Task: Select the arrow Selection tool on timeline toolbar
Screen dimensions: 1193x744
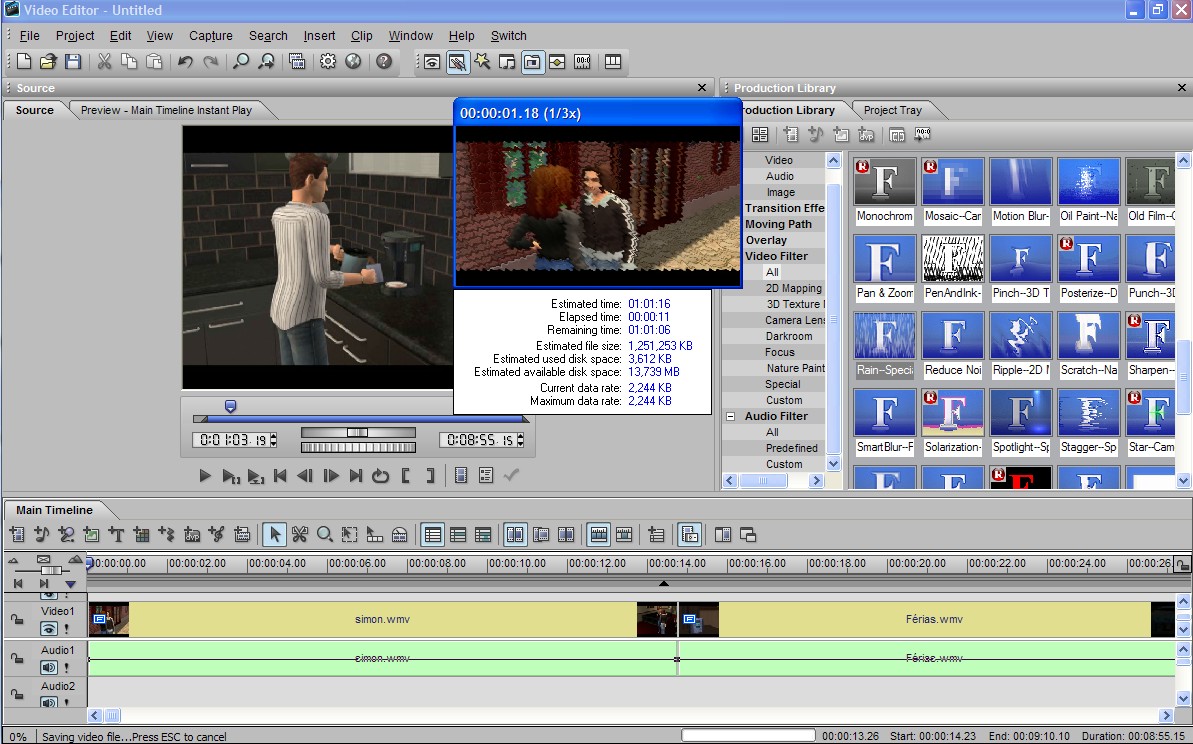Action: click(x=275, y=535)
